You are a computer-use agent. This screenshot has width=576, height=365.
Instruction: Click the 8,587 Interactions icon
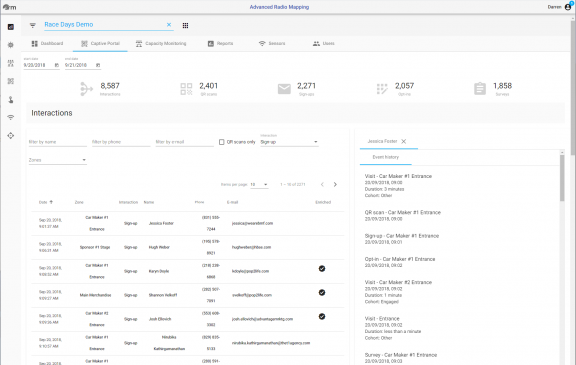point(86,89)
